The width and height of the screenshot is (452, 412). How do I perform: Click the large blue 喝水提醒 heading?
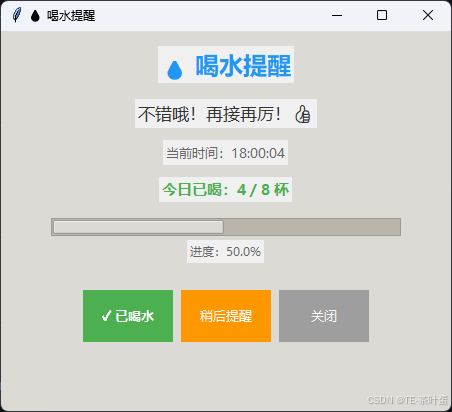coord(243,66)
